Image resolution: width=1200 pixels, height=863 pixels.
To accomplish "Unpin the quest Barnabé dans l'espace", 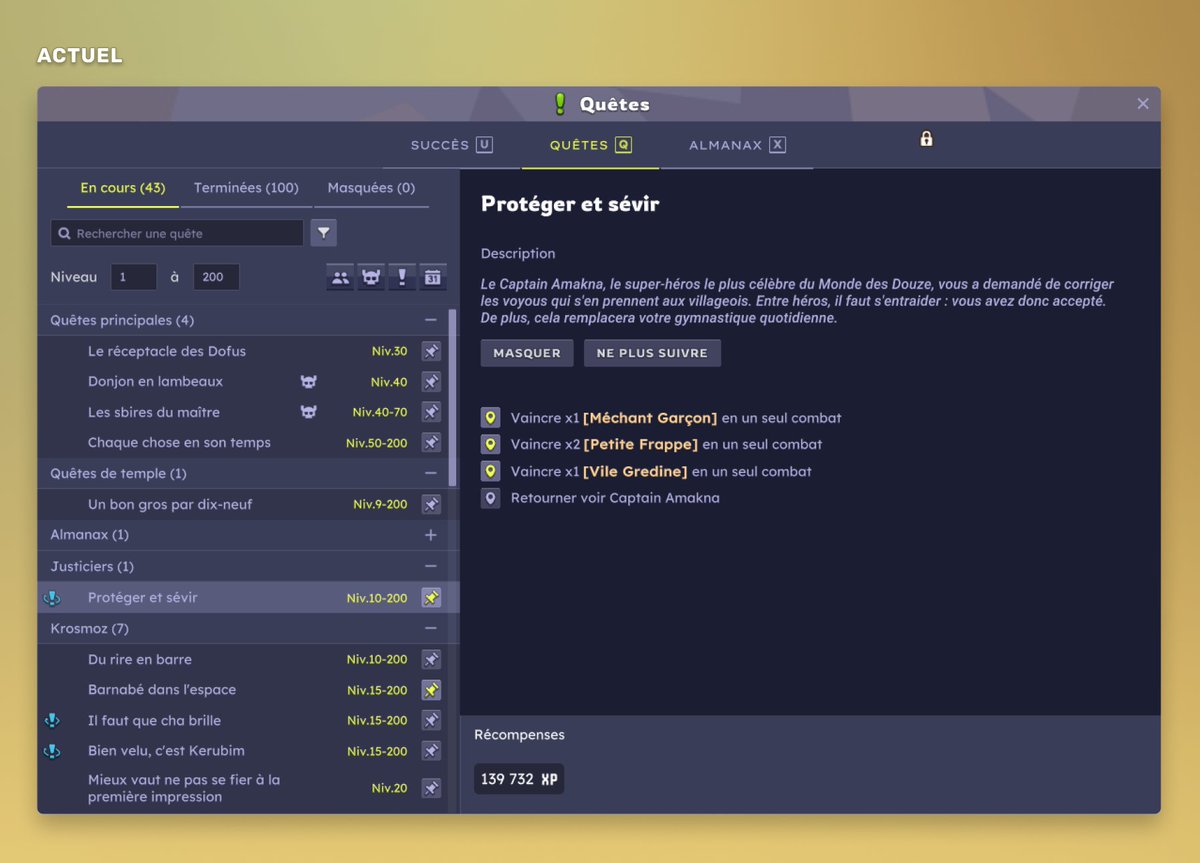I will click(431, 690).
